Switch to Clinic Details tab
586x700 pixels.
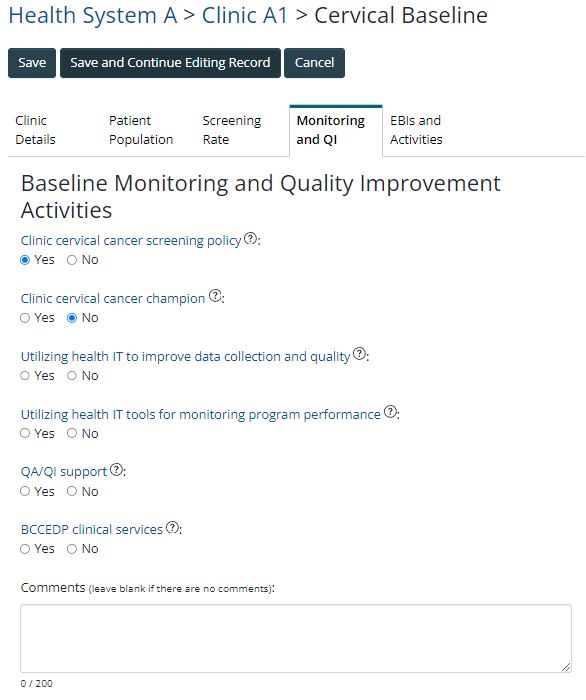point(35,130)
